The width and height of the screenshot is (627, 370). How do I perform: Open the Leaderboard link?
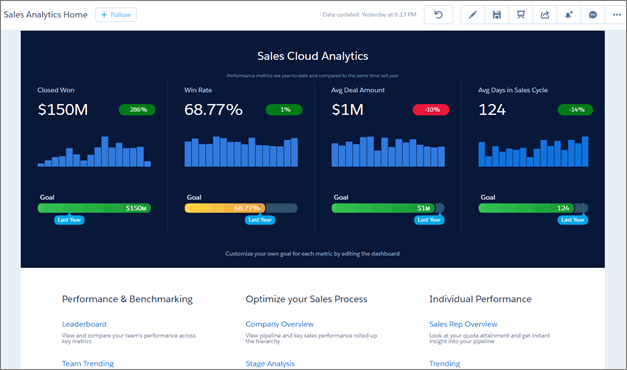[x=84, y=324]
